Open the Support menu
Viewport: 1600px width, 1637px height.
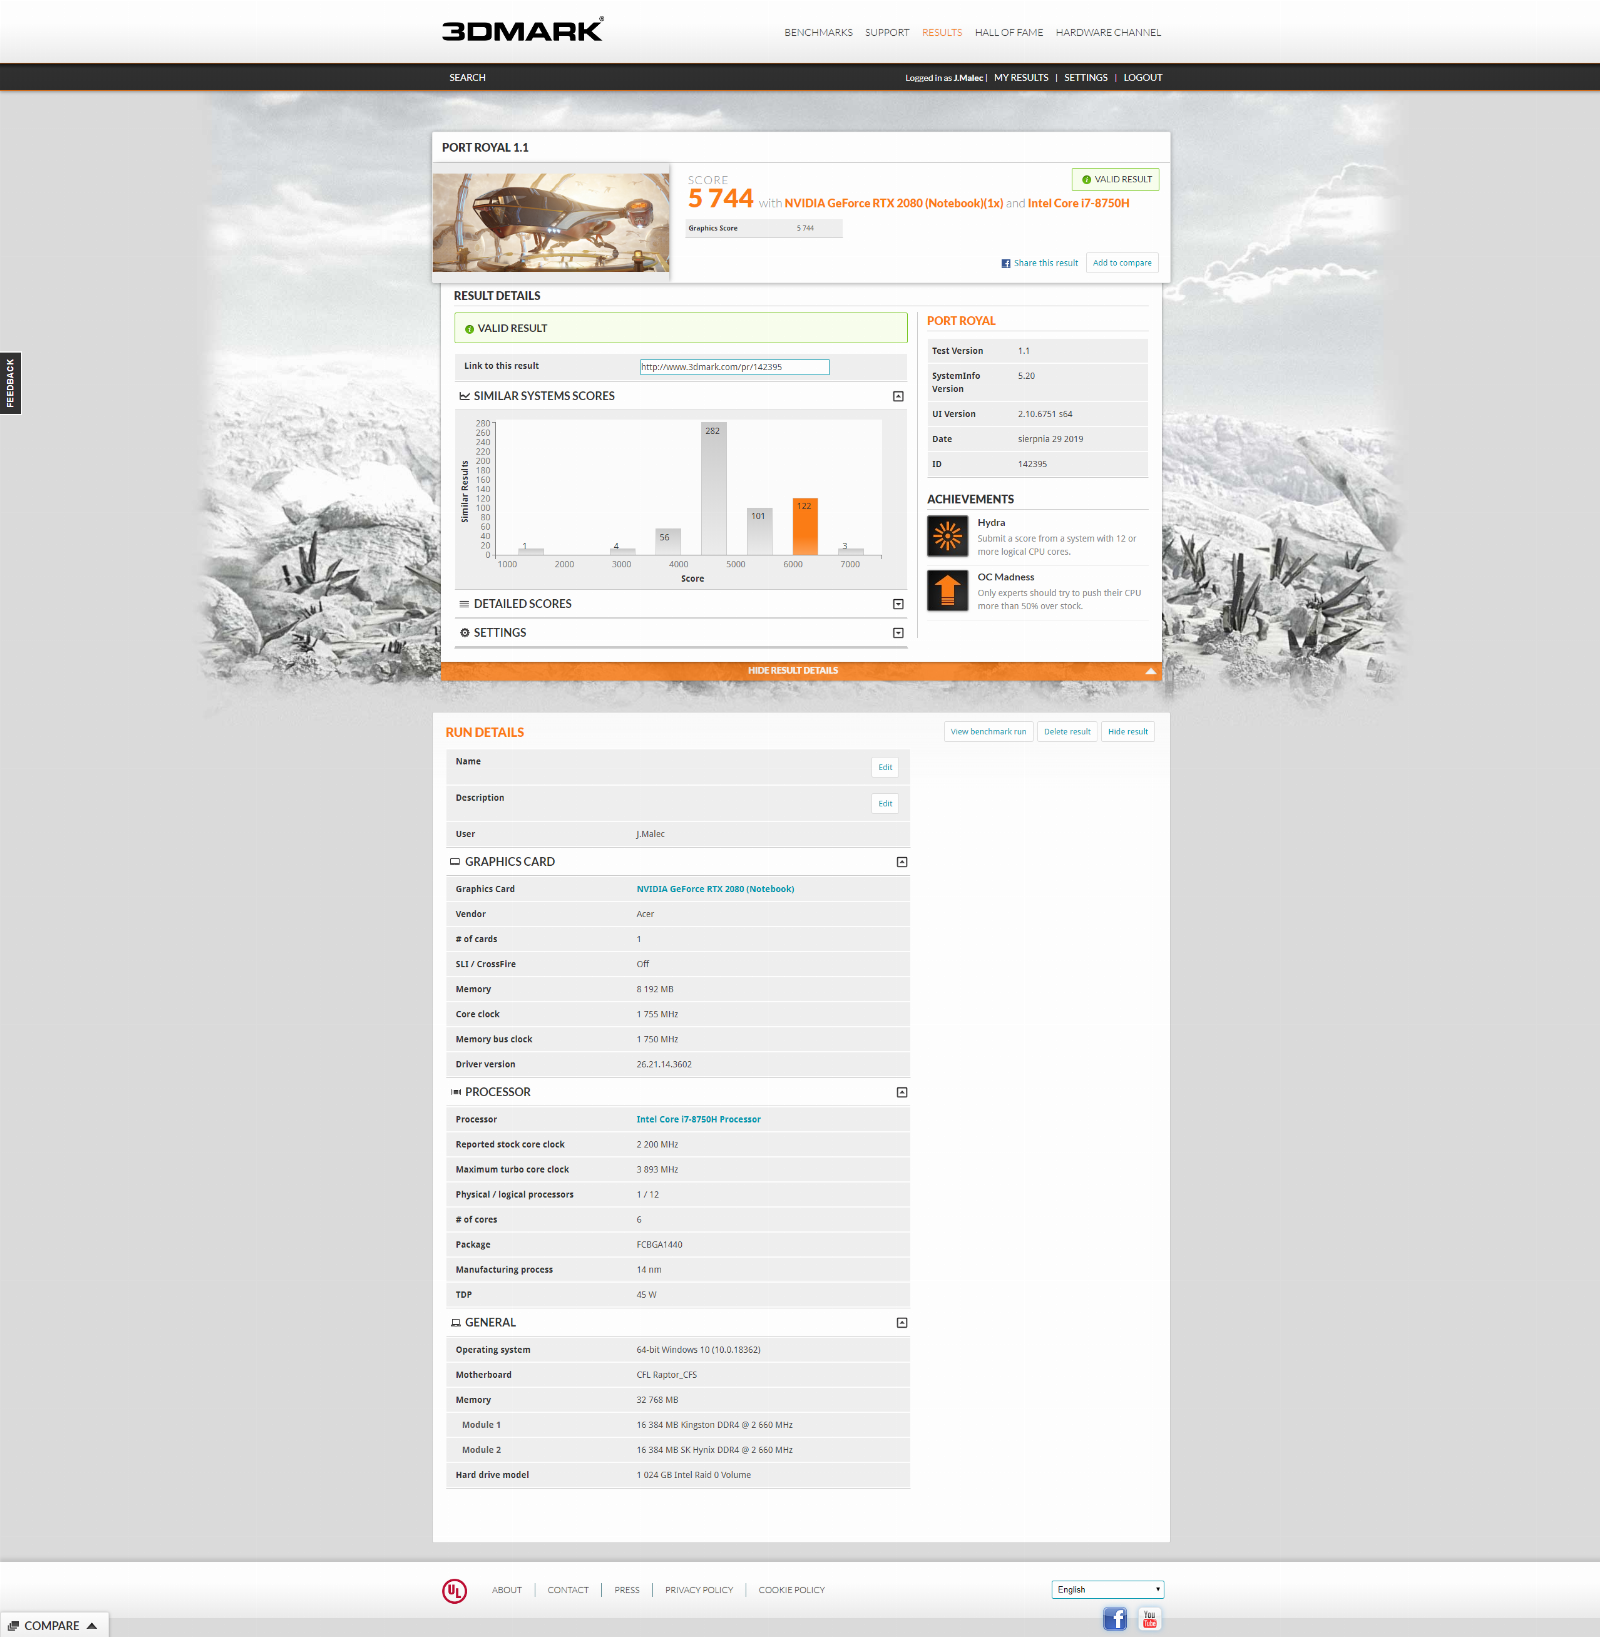[x=887, y=33]
